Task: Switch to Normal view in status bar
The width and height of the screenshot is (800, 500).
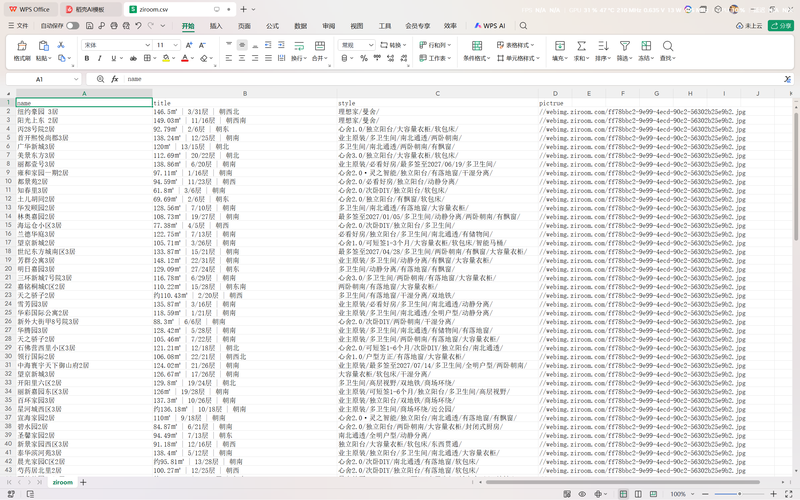Action: (623, 494)
